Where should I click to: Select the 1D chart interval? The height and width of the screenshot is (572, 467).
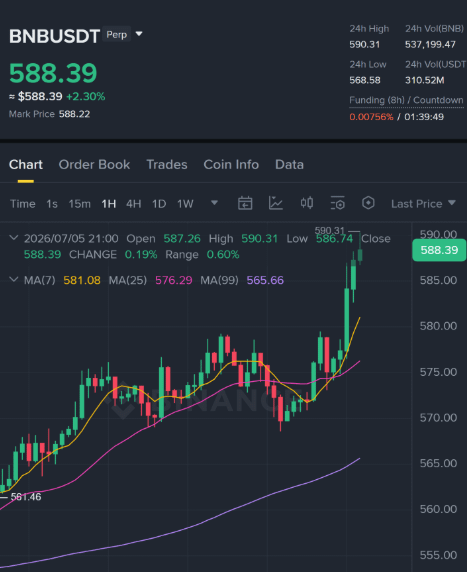click(x=159, y=204)
